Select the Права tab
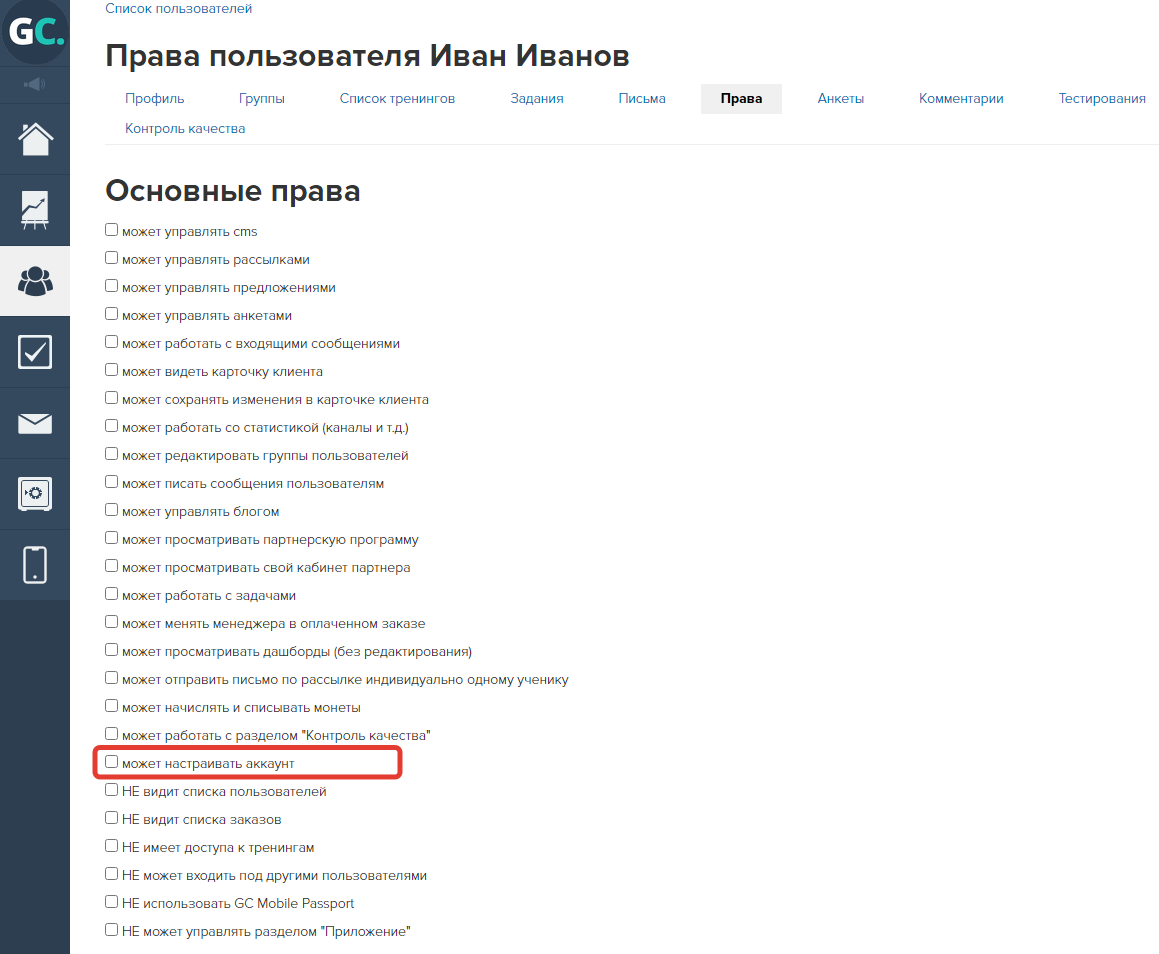The width and height of the screenshot is (1159, 954). click(x=741, y=98)
